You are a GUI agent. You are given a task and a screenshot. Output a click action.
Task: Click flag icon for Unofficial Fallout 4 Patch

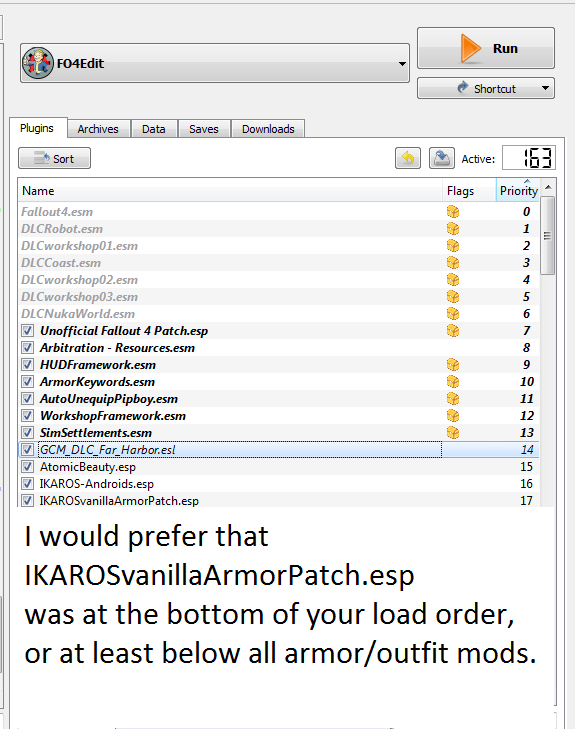[x=453, y=331]
